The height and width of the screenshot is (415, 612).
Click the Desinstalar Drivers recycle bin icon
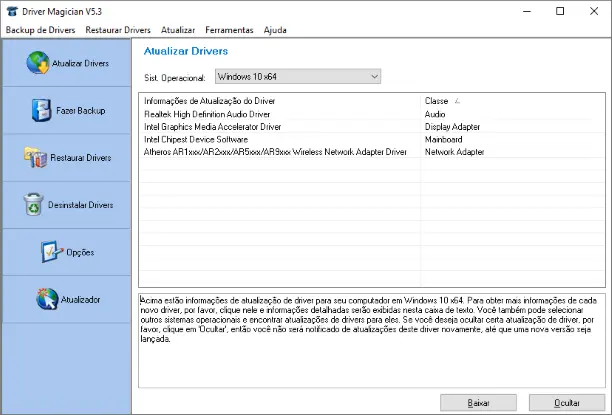coord(34,204)
